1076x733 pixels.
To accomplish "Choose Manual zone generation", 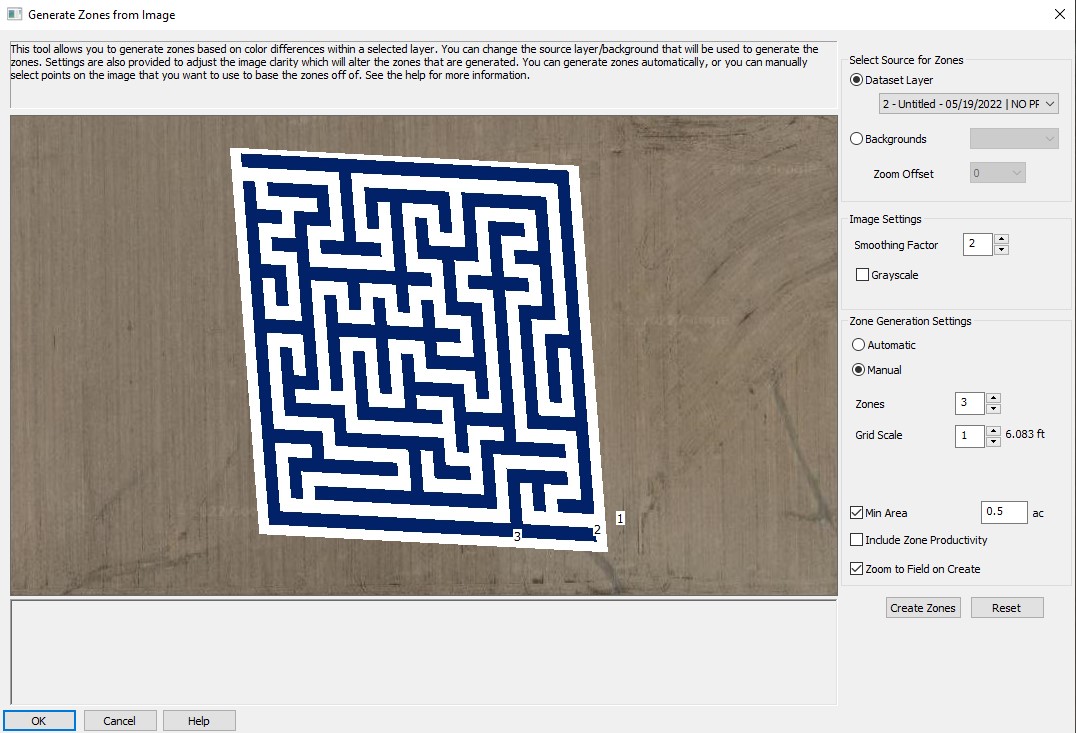I will pos(858,370).
